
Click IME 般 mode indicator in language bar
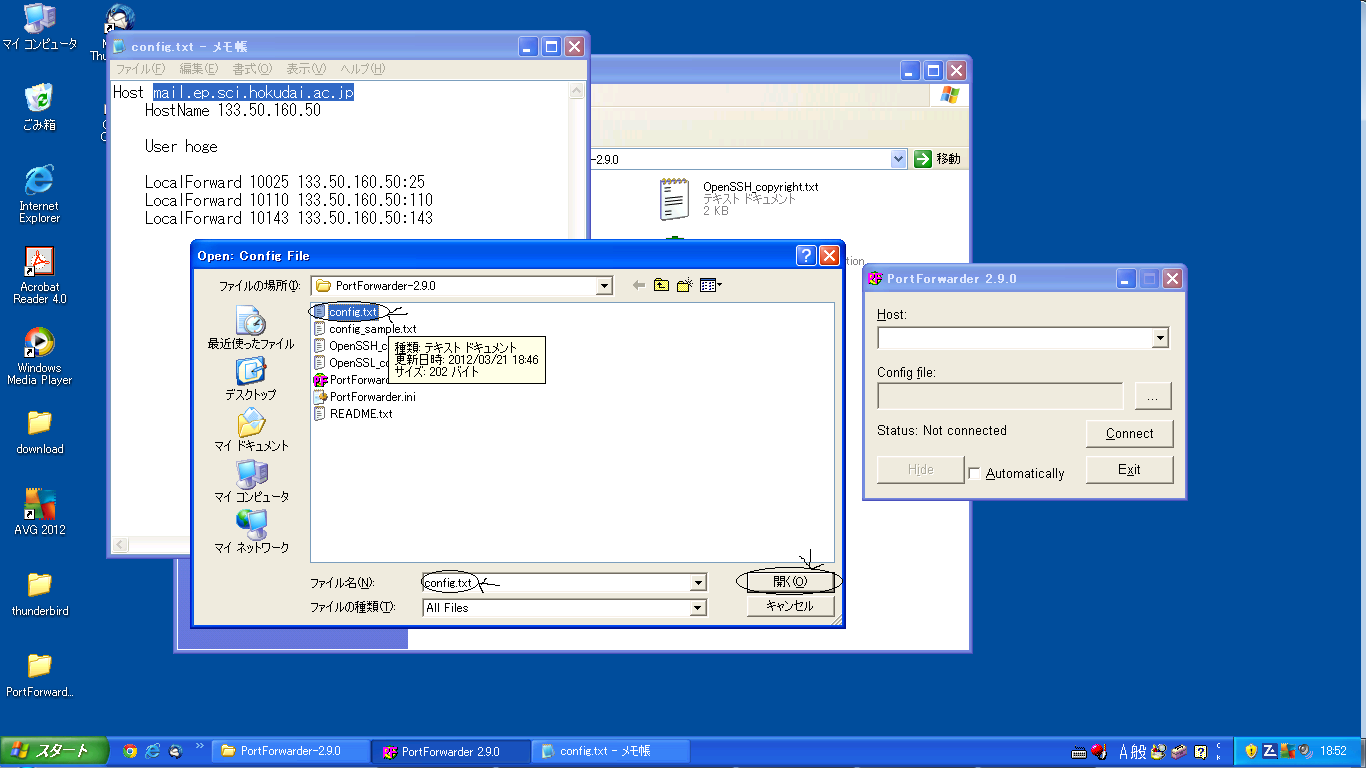(x=1139, y=752)
